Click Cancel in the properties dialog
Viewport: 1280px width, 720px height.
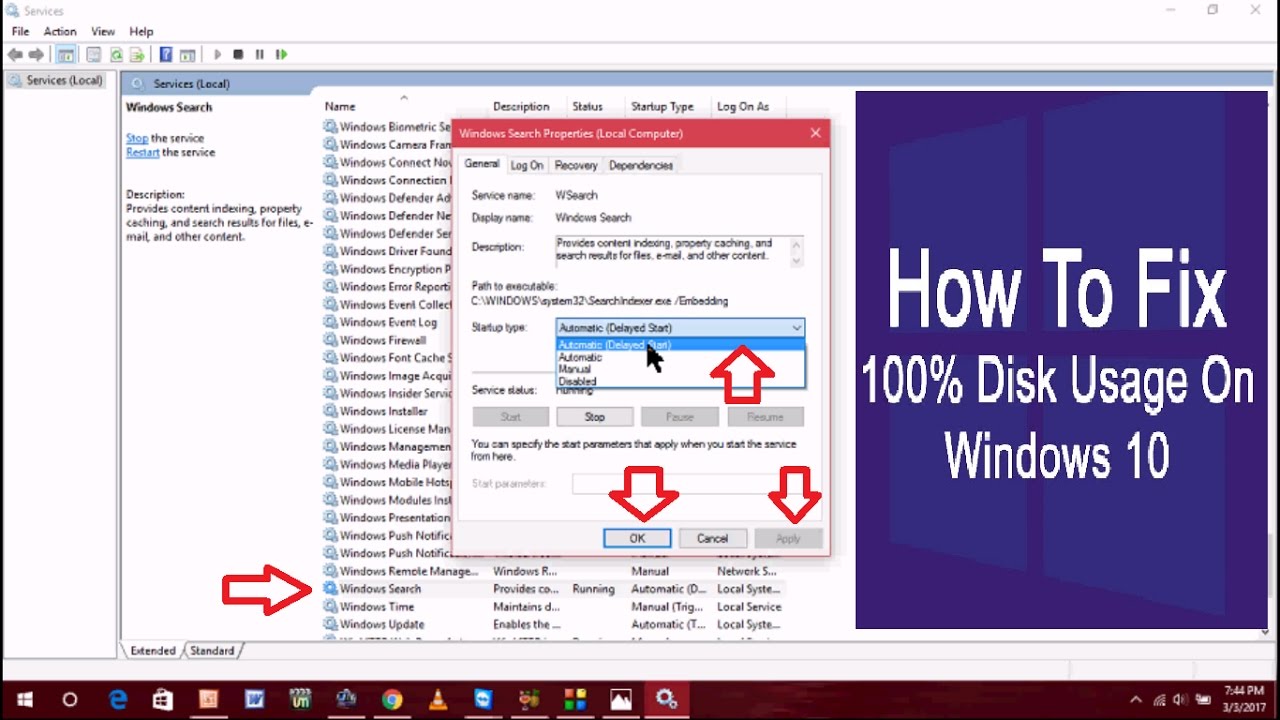(x=712, y=538)
